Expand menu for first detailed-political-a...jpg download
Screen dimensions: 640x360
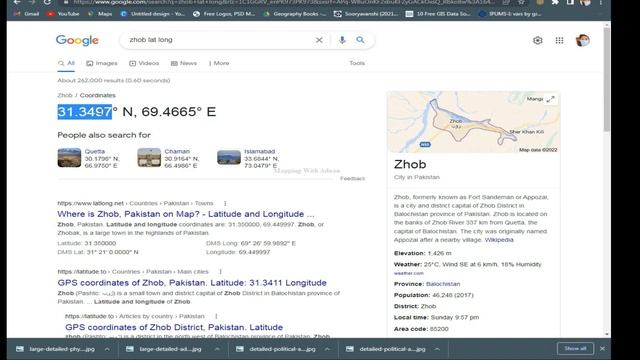pyautogui.click(x=327, y=349)
